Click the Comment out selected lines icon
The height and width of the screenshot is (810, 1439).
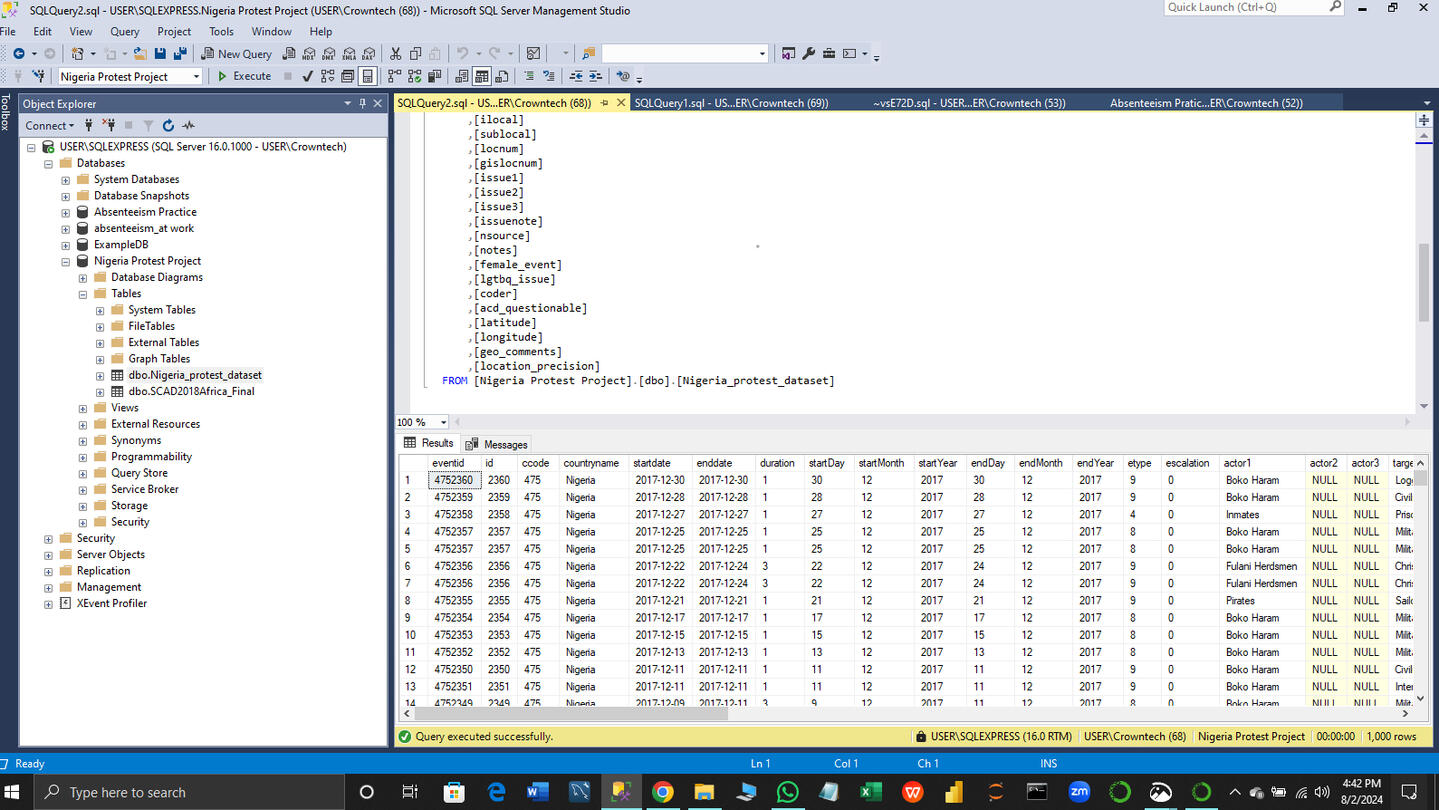(x=528, y=76)
